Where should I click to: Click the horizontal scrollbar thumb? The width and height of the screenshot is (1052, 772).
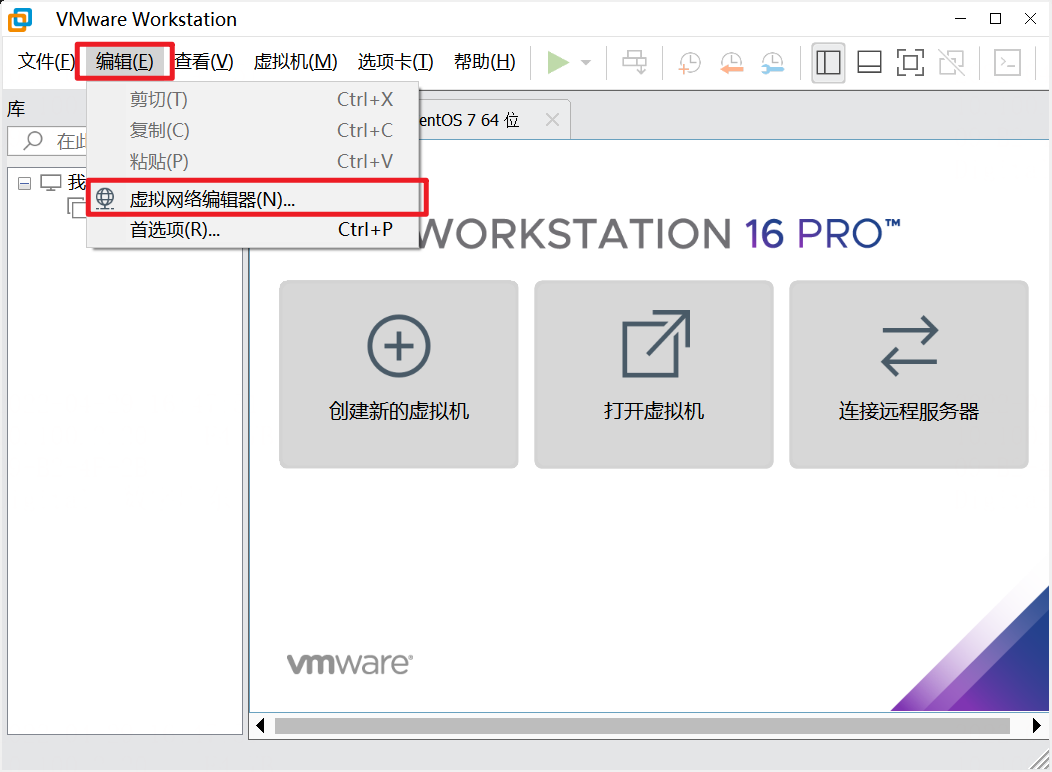642,726
